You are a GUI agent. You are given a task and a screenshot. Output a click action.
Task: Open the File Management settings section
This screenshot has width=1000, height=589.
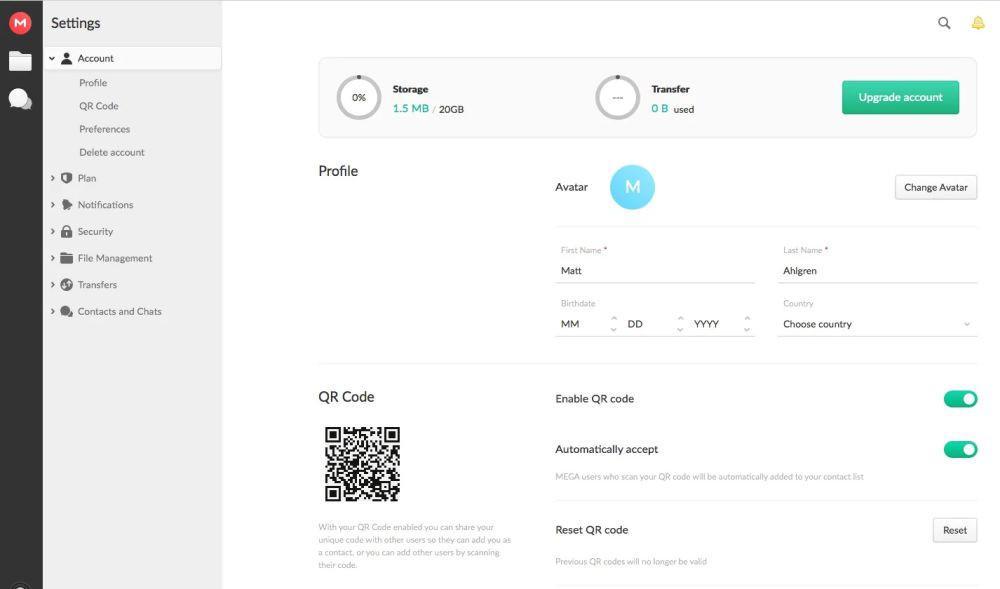pos(115,258)
